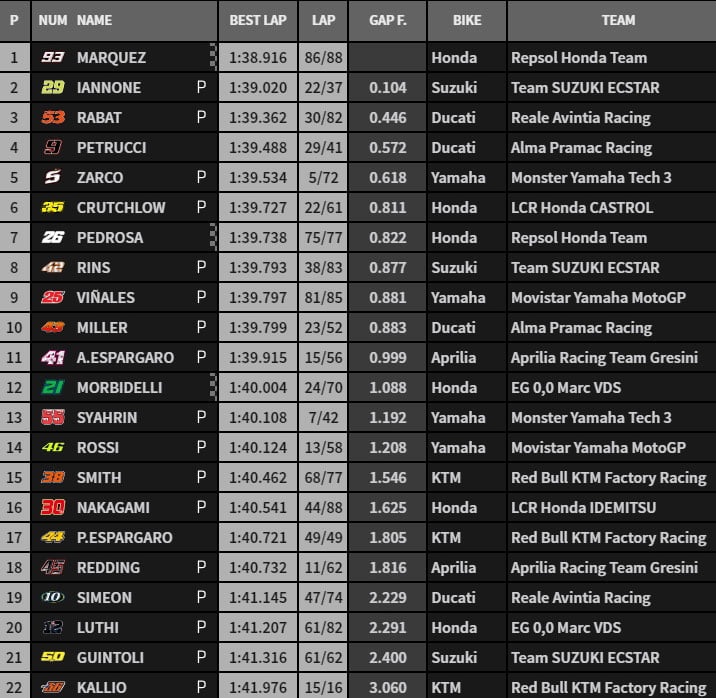Image resolution: width=716 pixels, height=698 pixels.
Task: Click Simeon's number 10 oval icon
Action: point(53,597)
